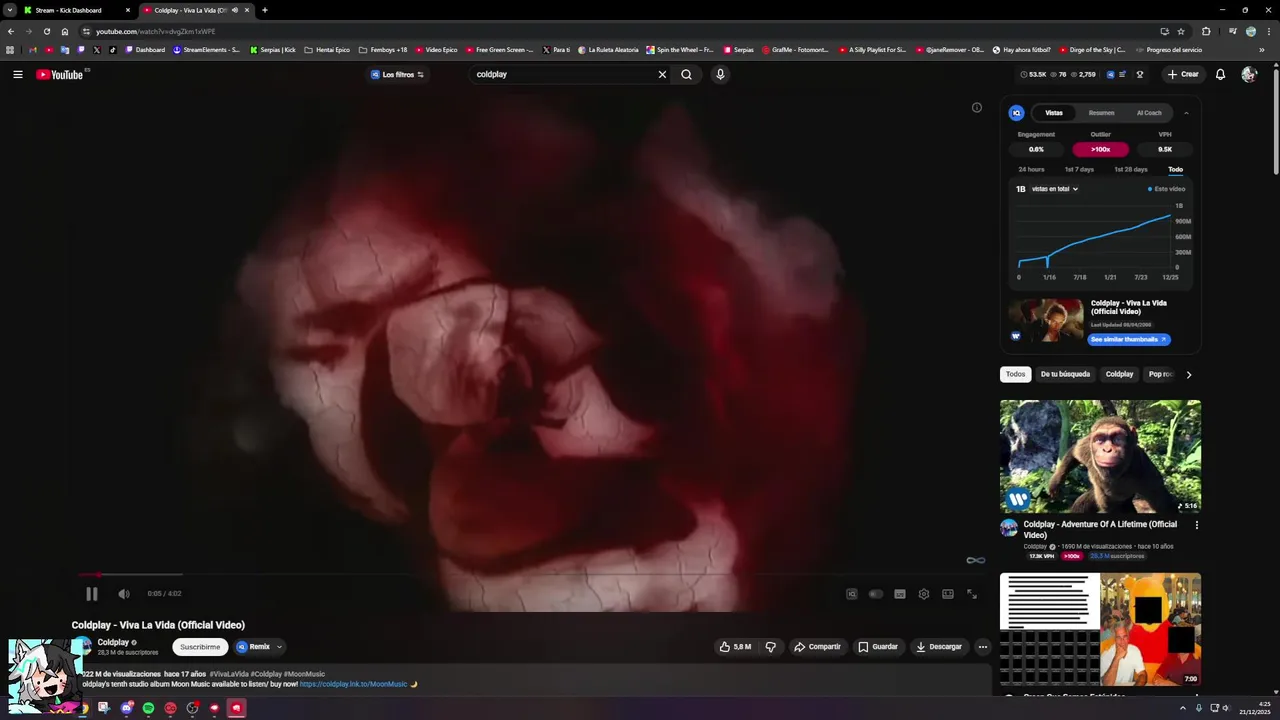Select the Vistas tab in vidIQ
The width and height of the screenshot is (1280, 720).
tap(1054, 113)
